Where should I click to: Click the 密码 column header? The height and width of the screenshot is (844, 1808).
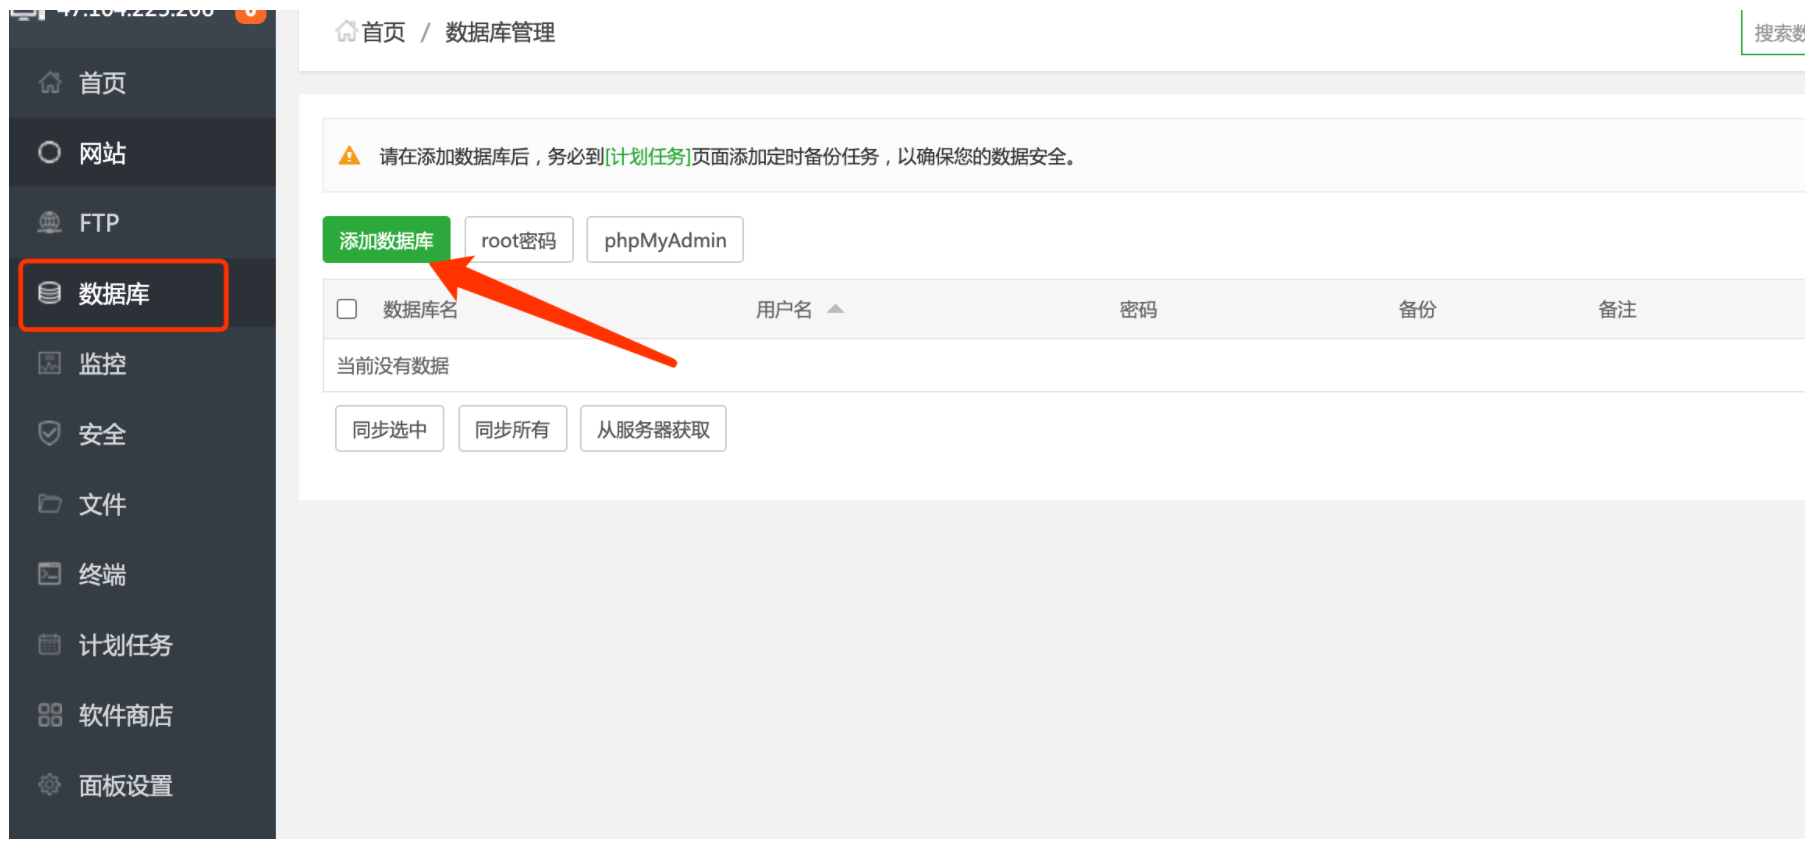[x=1138, y=309]
